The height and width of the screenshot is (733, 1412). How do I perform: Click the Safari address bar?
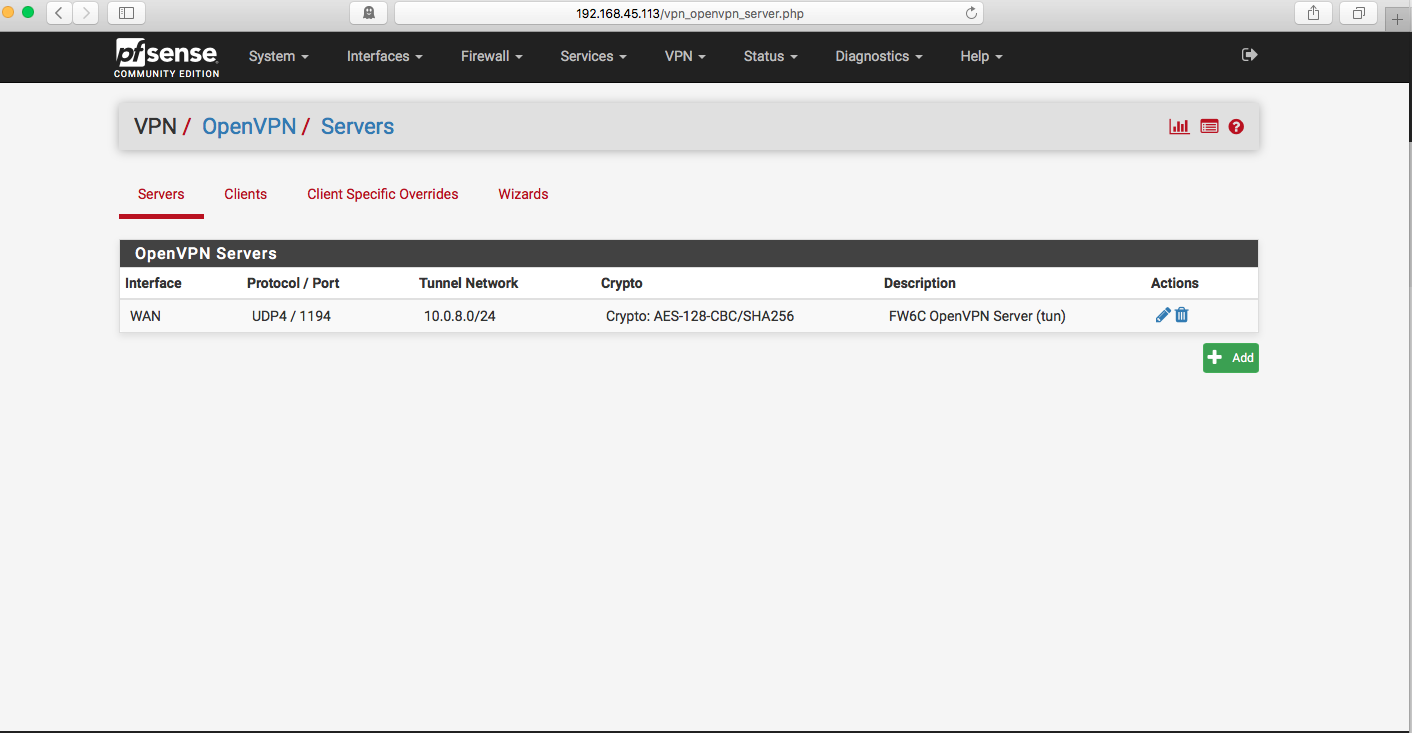689,13
